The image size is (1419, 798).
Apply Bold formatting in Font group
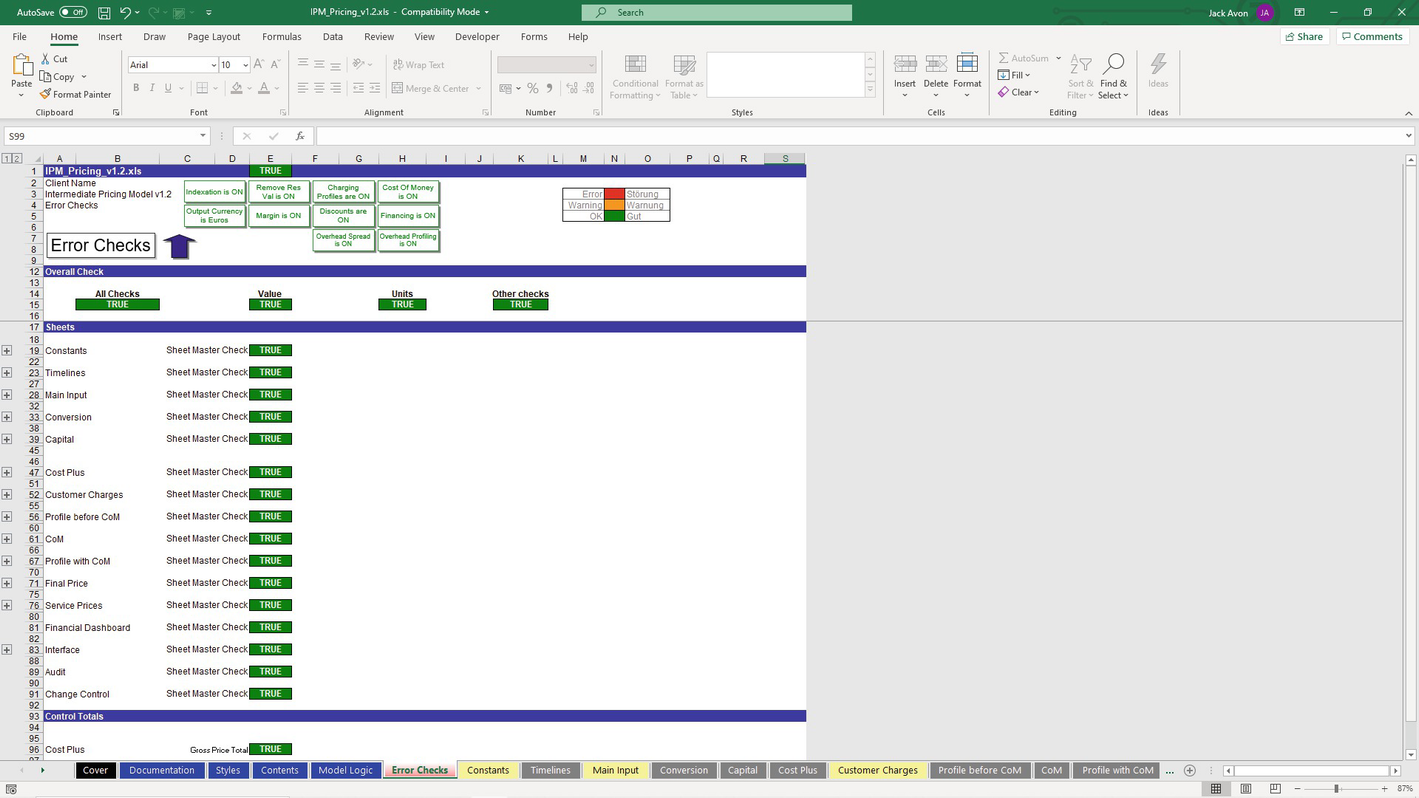[136, 88]
